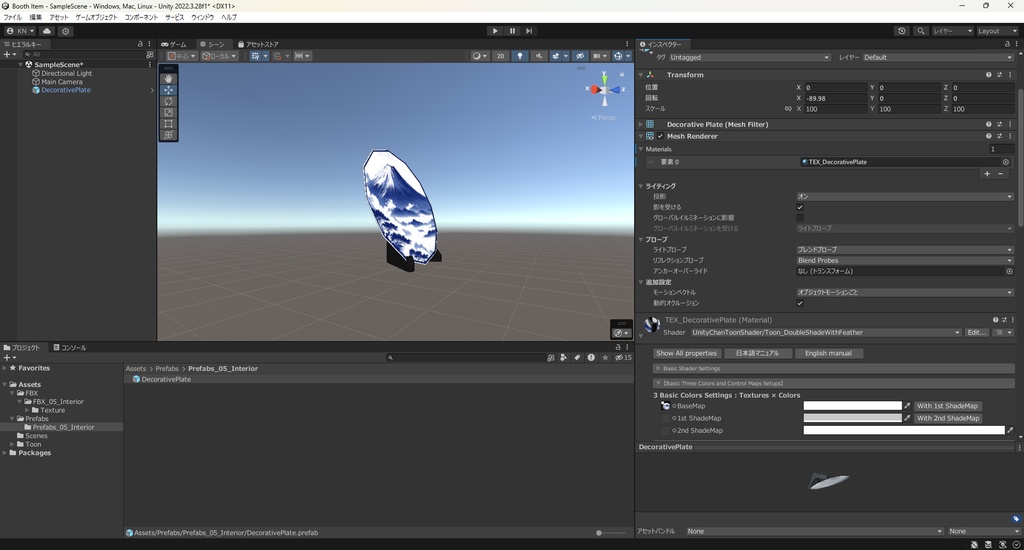Image resolution: width=1024 pixels, height=550 pixels.
Task: Click constrained scale link icon
Action: click(x=788, y=109)
